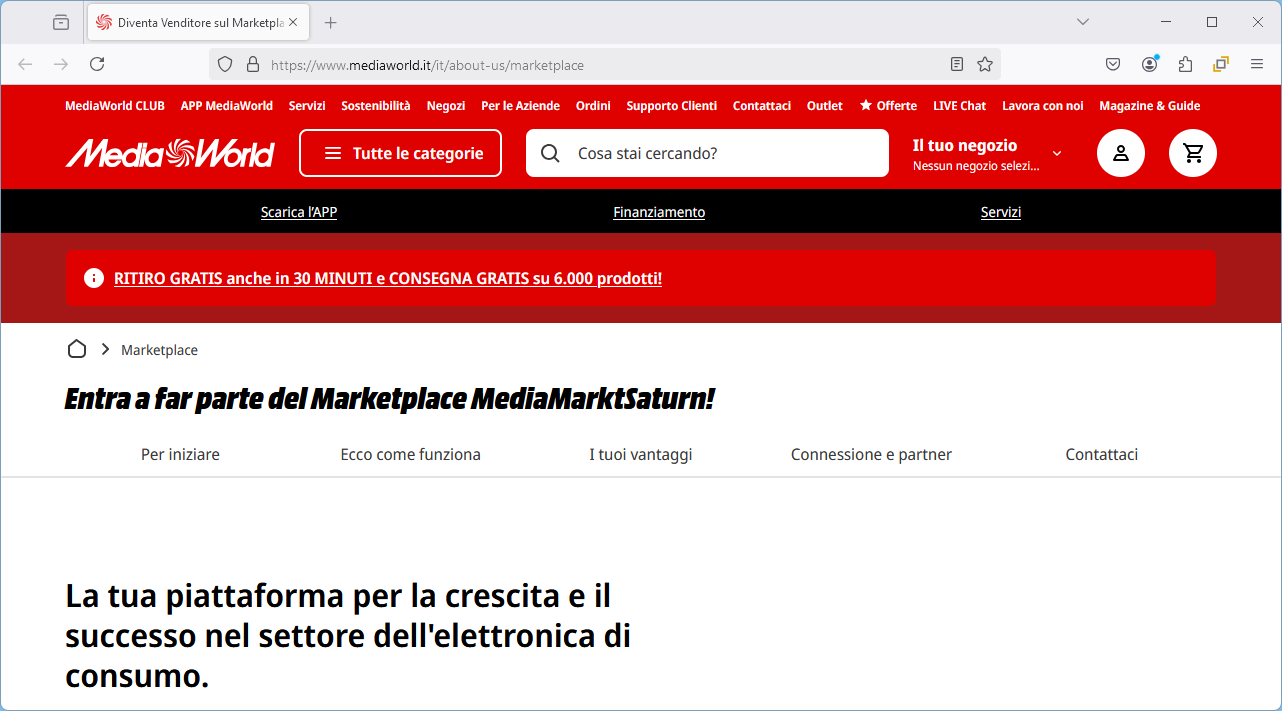Open Per le Aziende menu item
The width and height of the screenshot is (1282, 711).
[521, 106]
